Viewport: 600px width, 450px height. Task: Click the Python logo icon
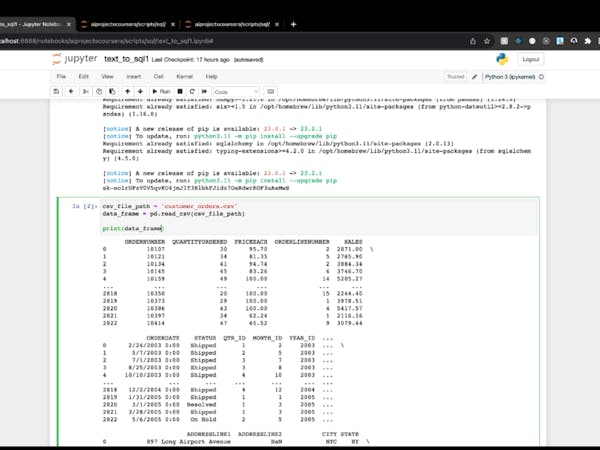coord(502,59)
